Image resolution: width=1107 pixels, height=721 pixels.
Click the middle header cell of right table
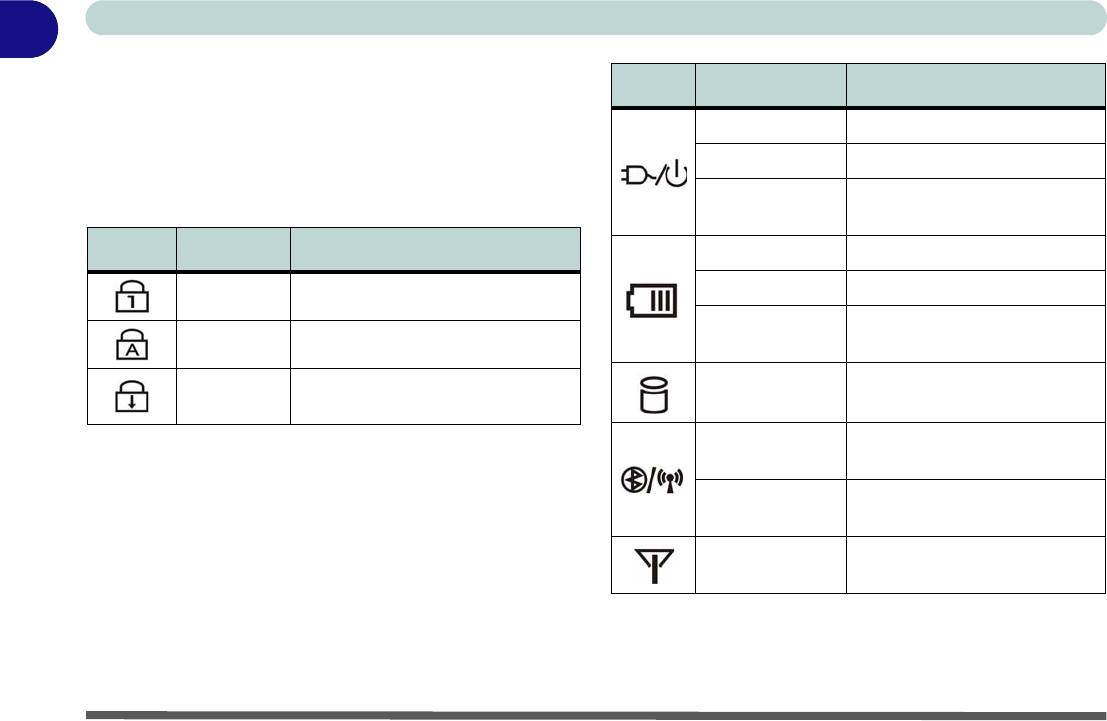click(770, 85)
